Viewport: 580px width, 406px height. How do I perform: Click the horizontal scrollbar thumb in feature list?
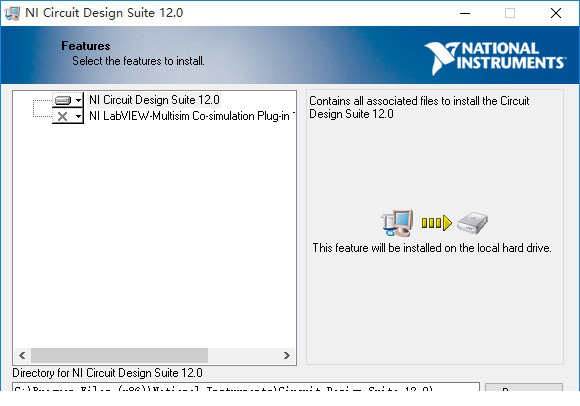click(119, 355)
